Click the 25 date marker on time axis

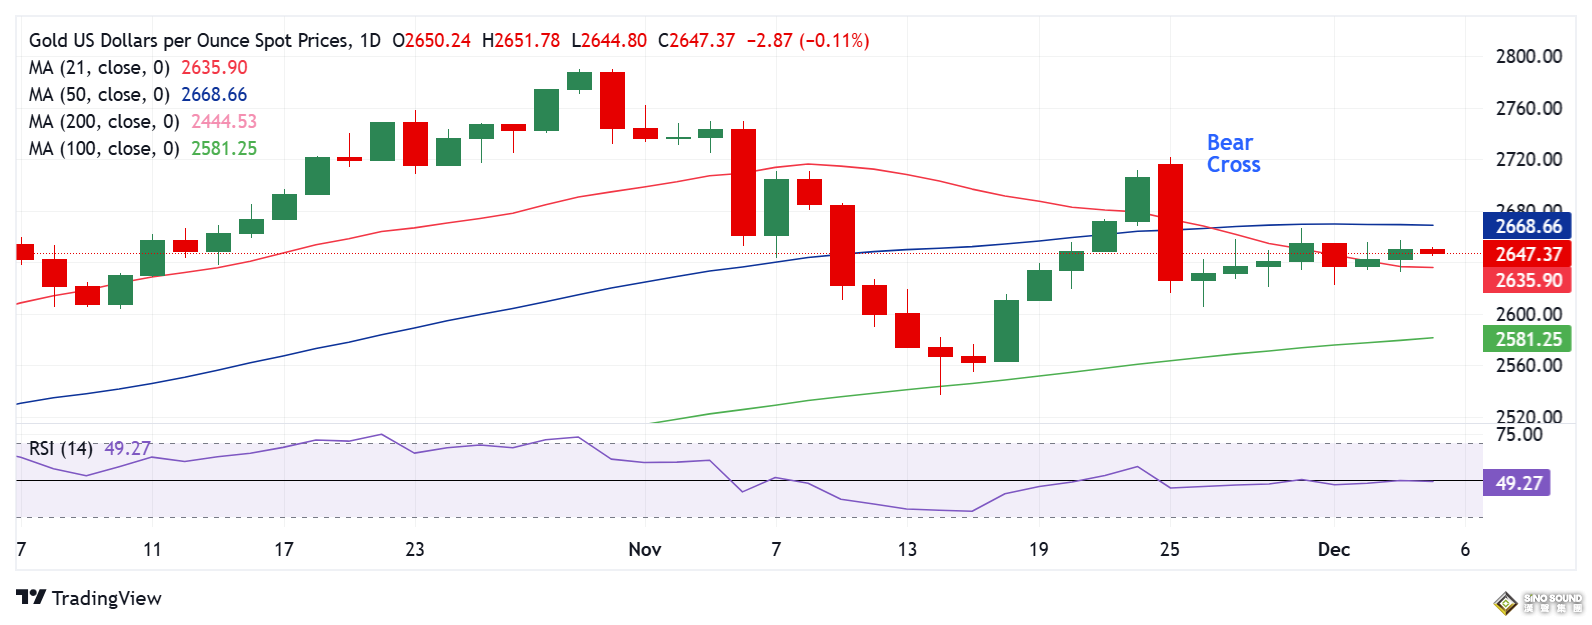(1169, 549)
